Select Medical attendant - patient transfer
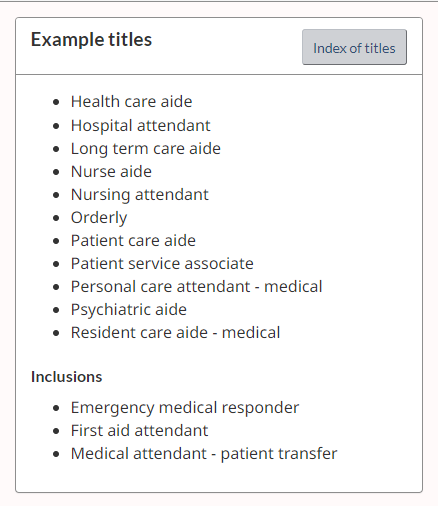 204,454
